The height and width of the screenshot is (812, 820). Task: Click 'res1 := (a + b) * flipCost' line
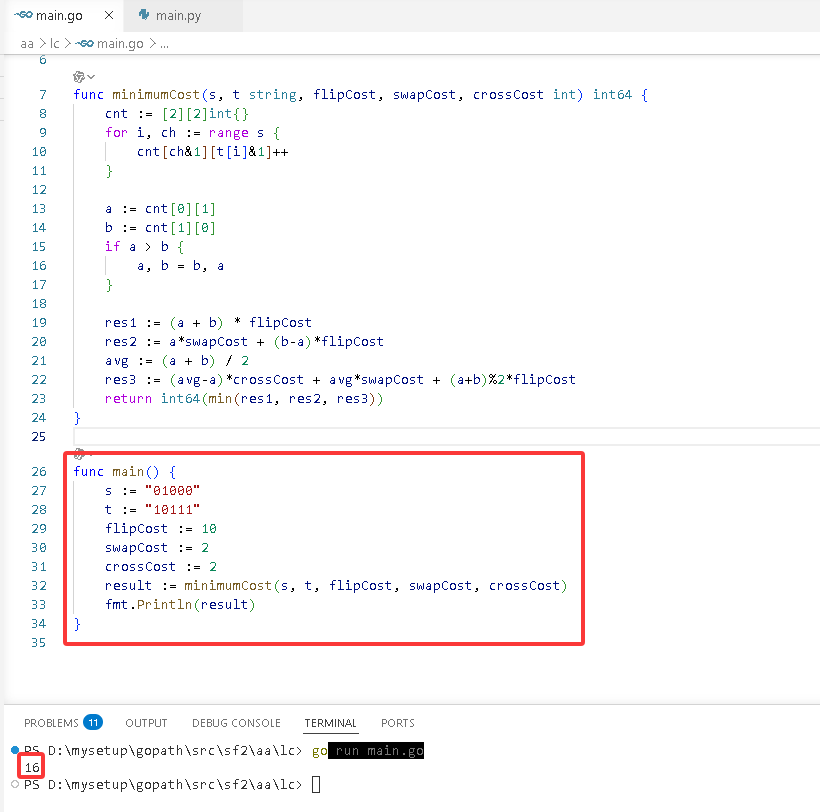point(208,323)
